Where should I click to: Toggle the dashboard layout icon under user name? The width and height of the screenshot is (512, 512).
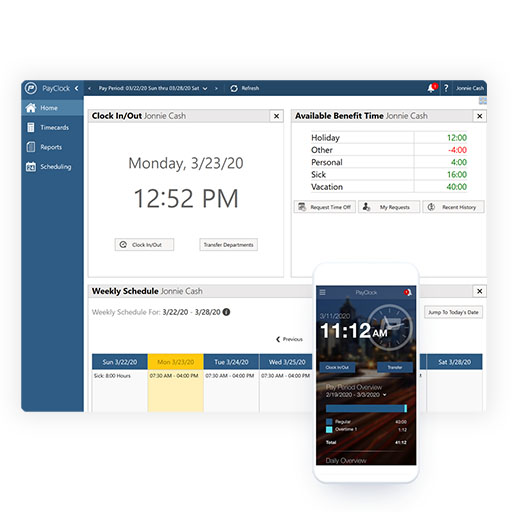482,101
